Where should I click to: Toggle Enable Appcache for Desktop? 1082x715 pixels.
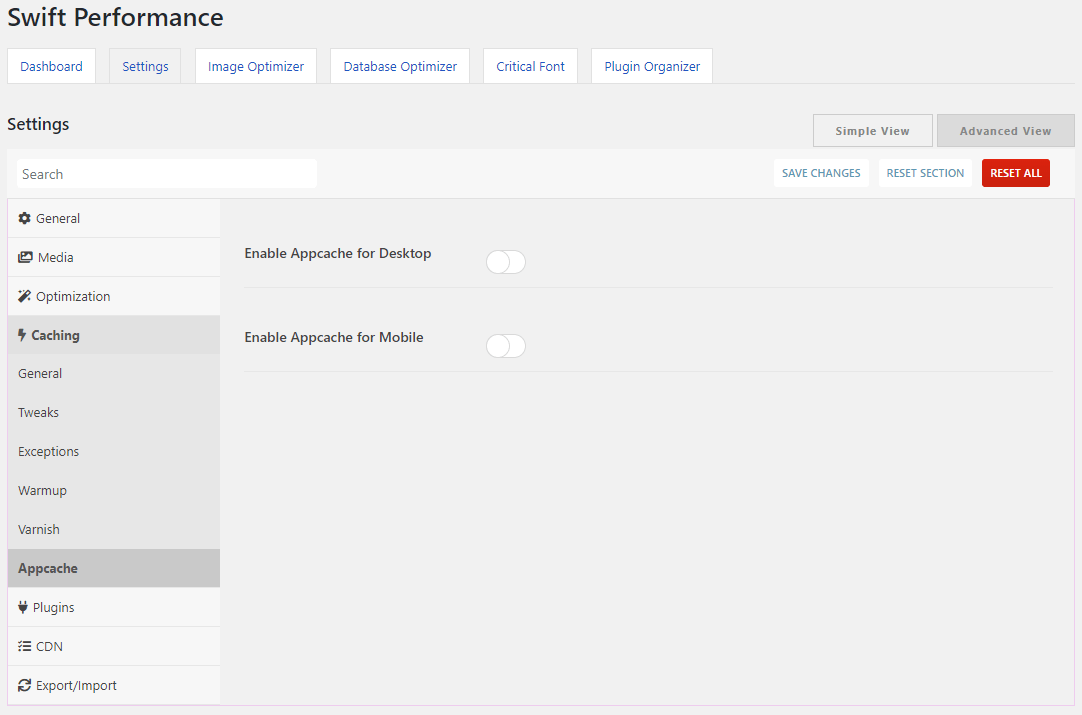coord(506,262)
